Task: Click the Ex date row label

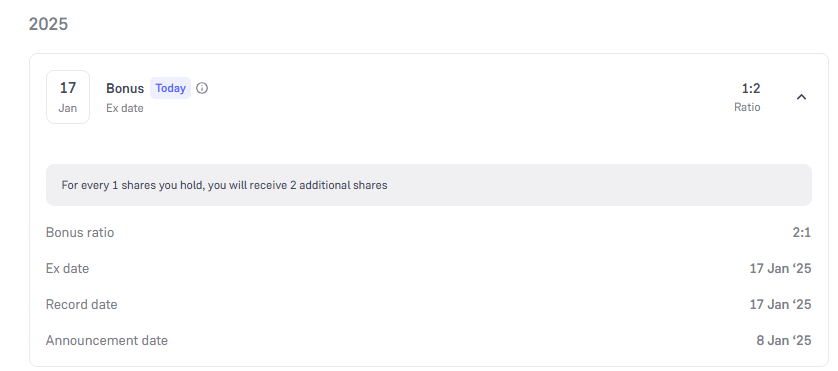Action: (67, 268)
